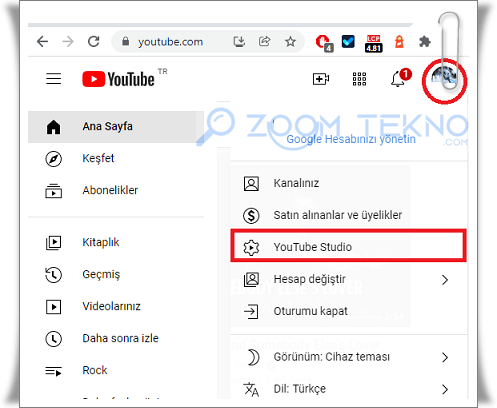The height and width of the screenshot is (408, 497).
Task: Open the hamburger guide menu
Action: click(53, 79)
